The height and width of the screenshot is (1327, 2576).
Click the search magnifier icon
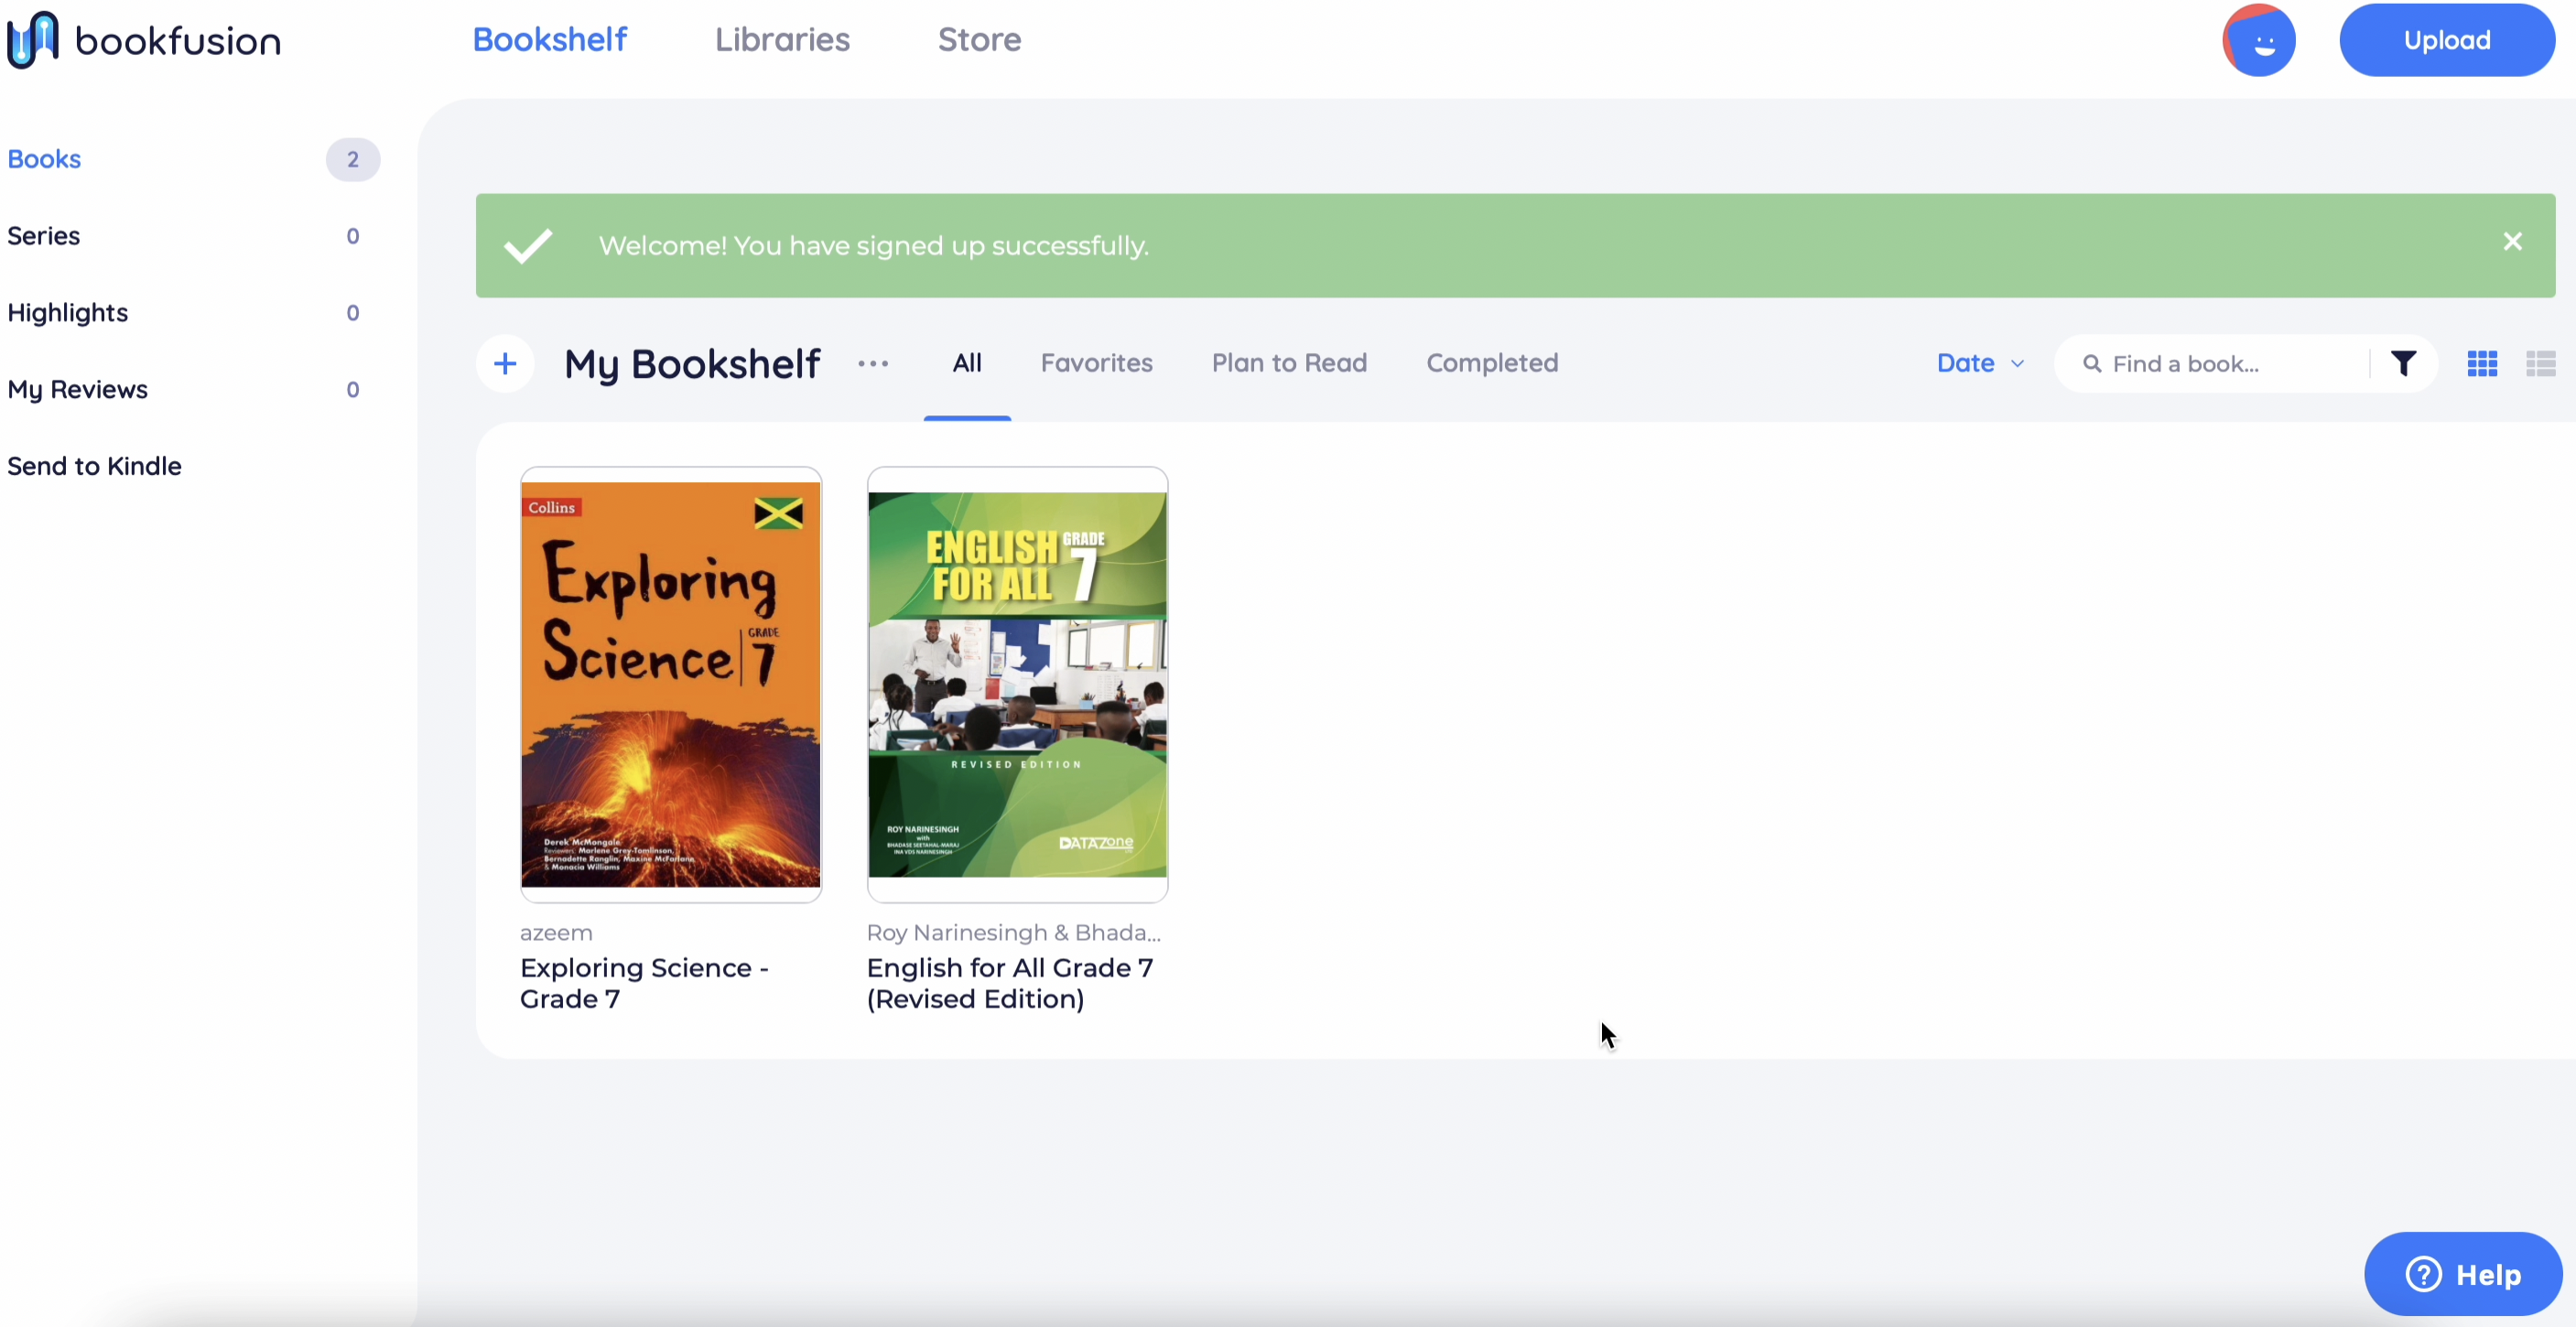[x=2092, y=364]
